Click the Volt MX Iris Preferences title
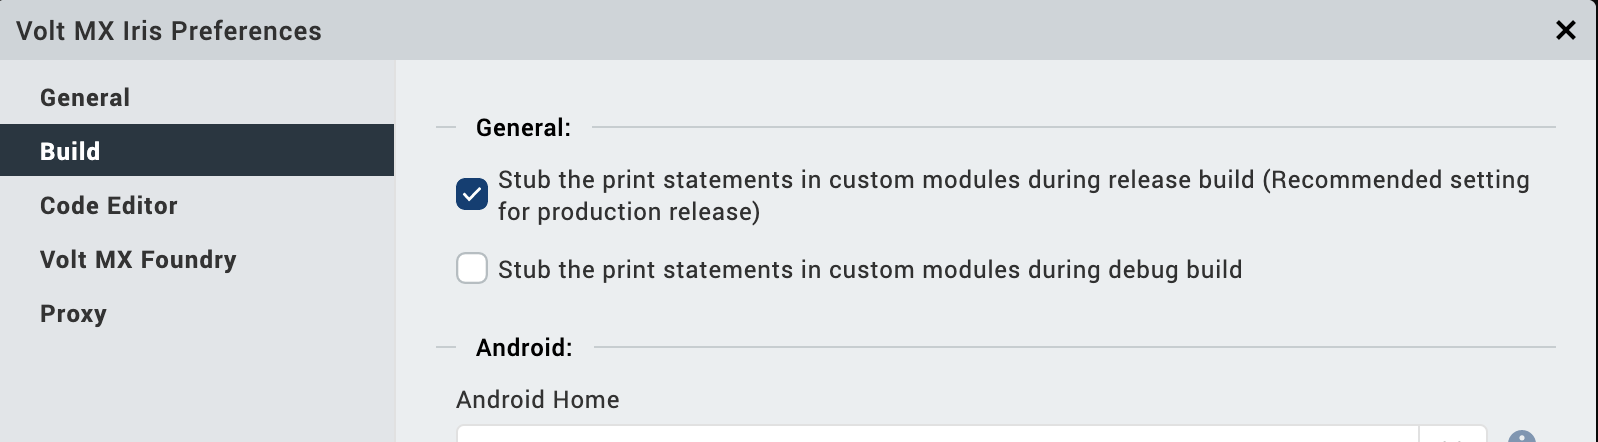This screenshot has width=1598, height=442. click(x=169, y=31)
